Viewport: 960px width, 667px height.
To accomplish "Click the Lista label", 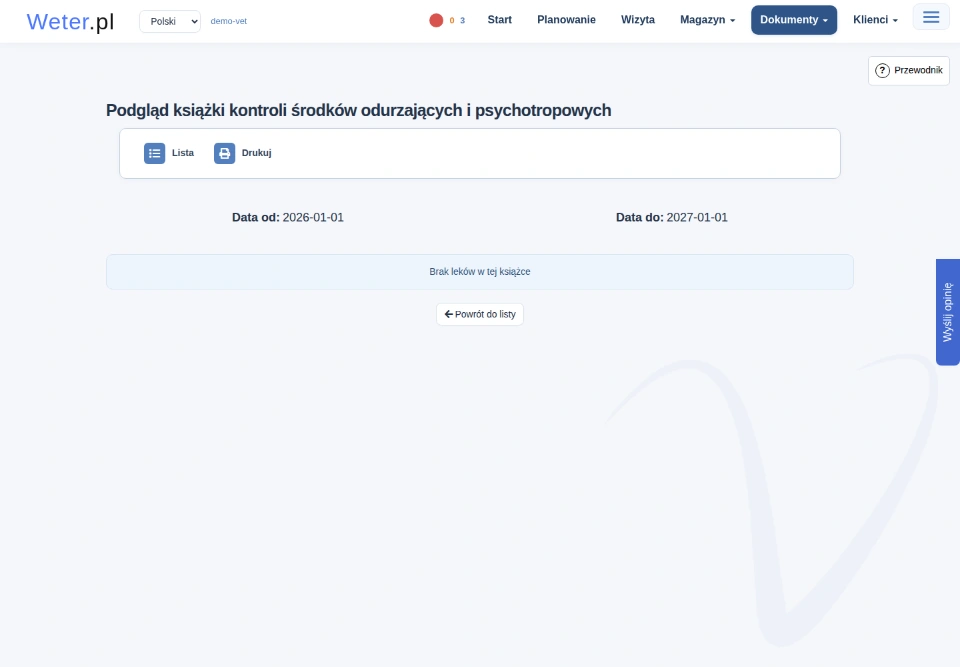I will pyautogui.click(x=183, y=153).
